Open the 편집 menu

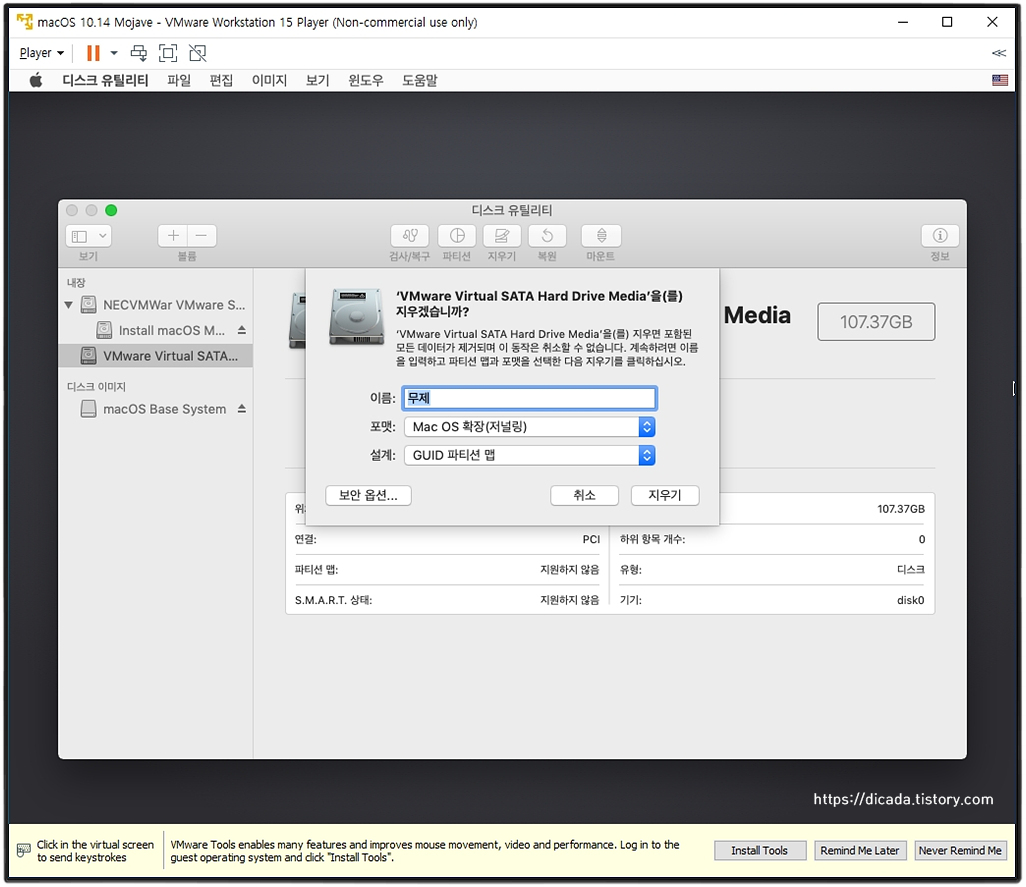[x=221, y=80]
